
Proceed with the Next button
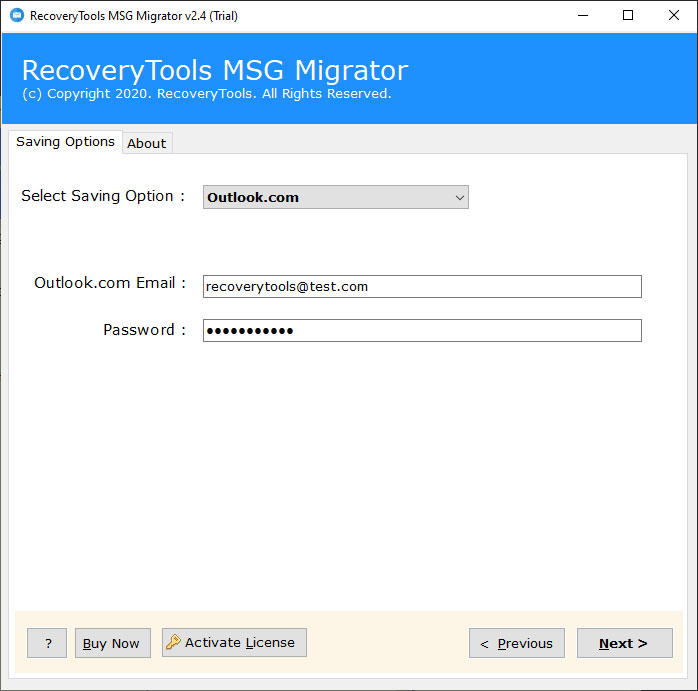625,643
